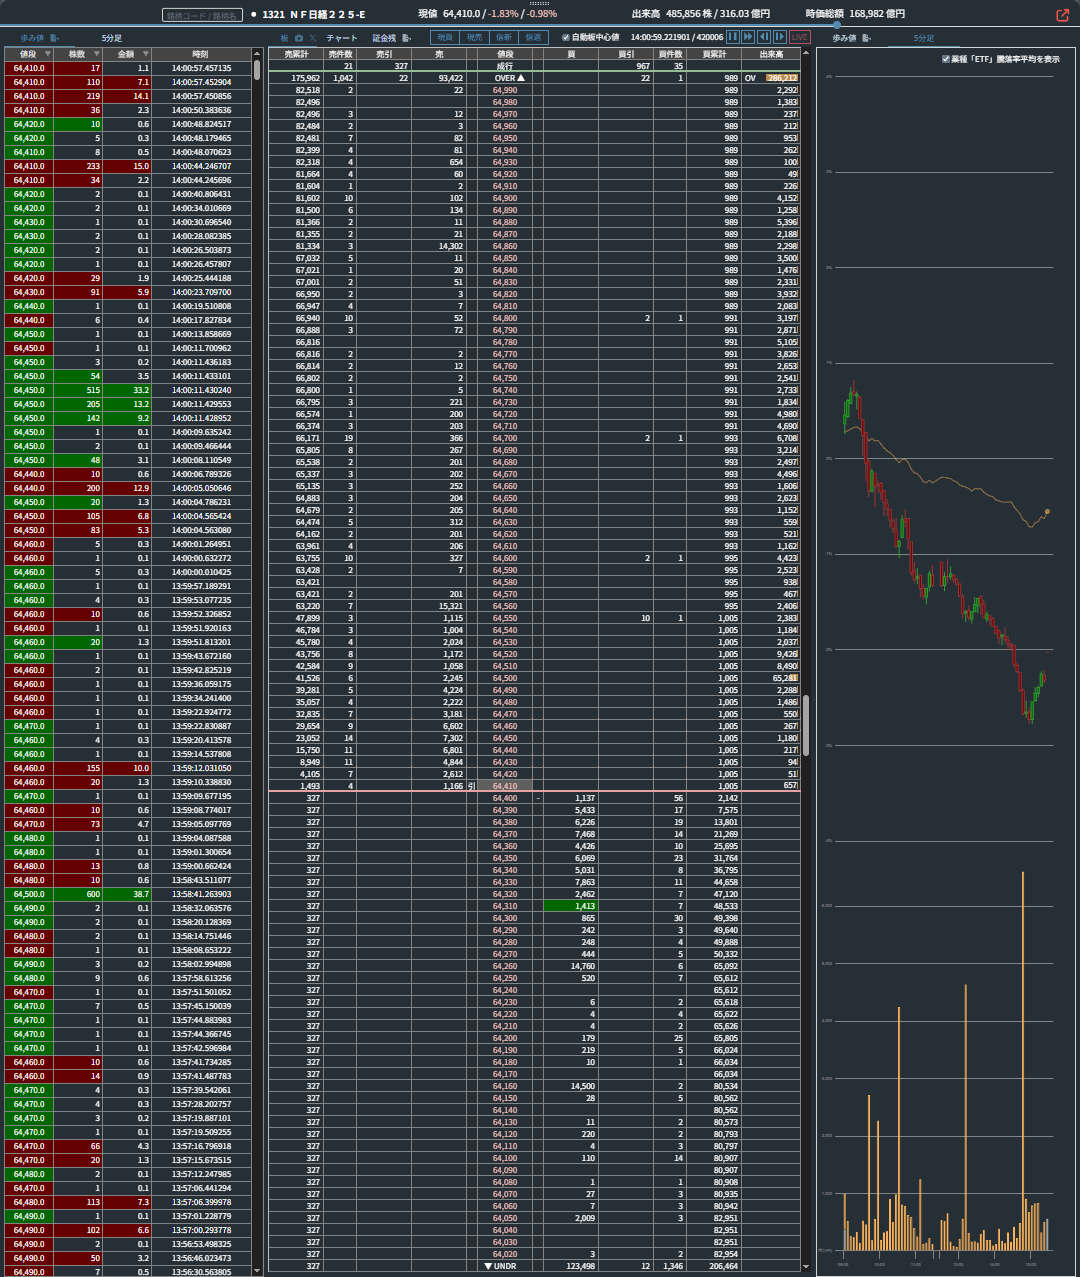Click the copy icon beside left 歩み値
This screenshot has height=1277, width=1080.
click(x=55, y=38)
